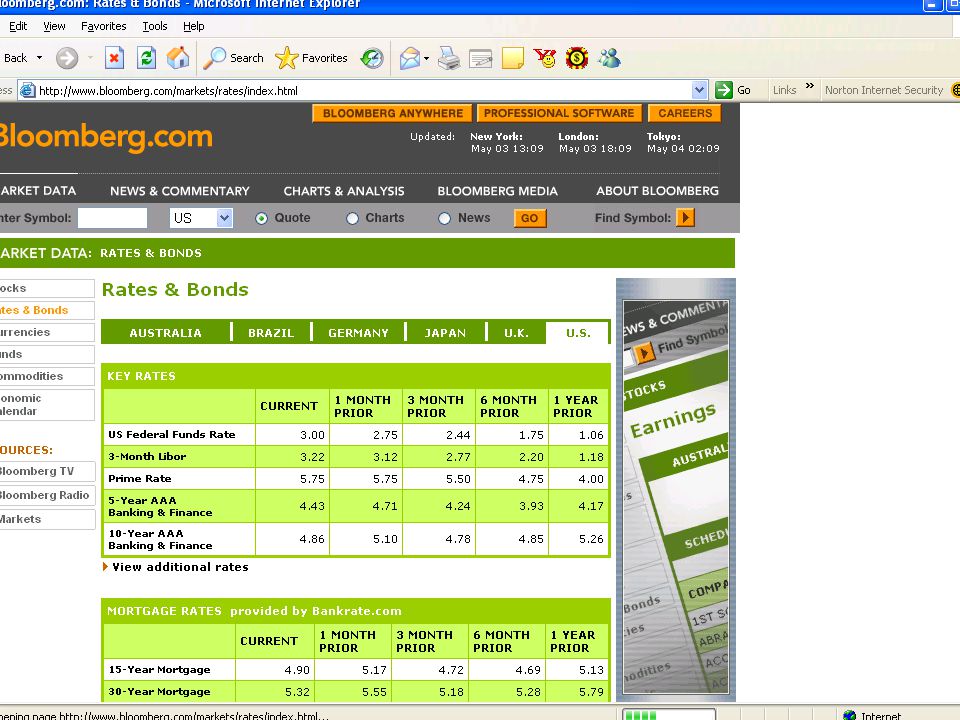Click the orange GO button

click(x=530, y=218)
